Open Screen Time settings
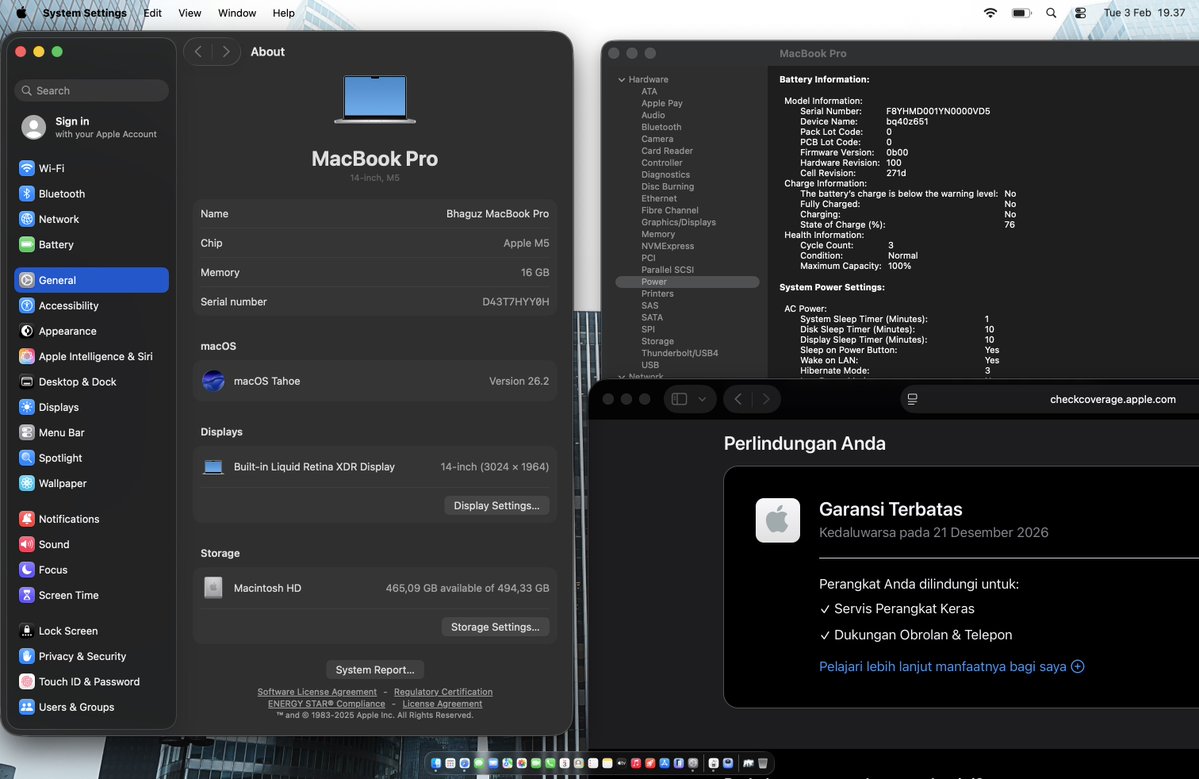The width and height of the screenshot is (1199, 779). point(91,595)
